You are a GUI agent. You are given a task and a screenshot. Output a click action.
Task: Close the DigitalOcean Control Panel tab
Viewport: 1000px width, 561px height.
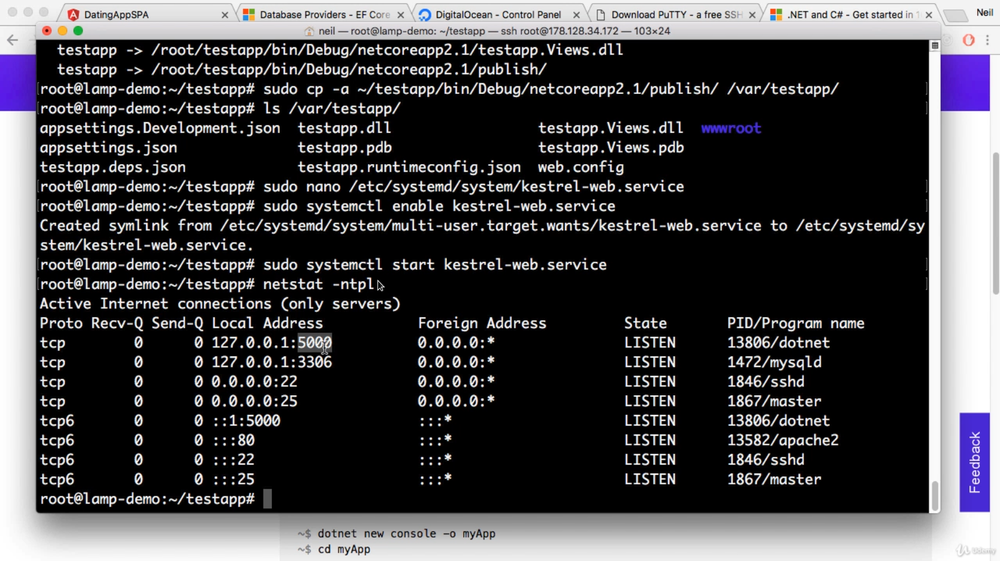click(x=577, y=15)
